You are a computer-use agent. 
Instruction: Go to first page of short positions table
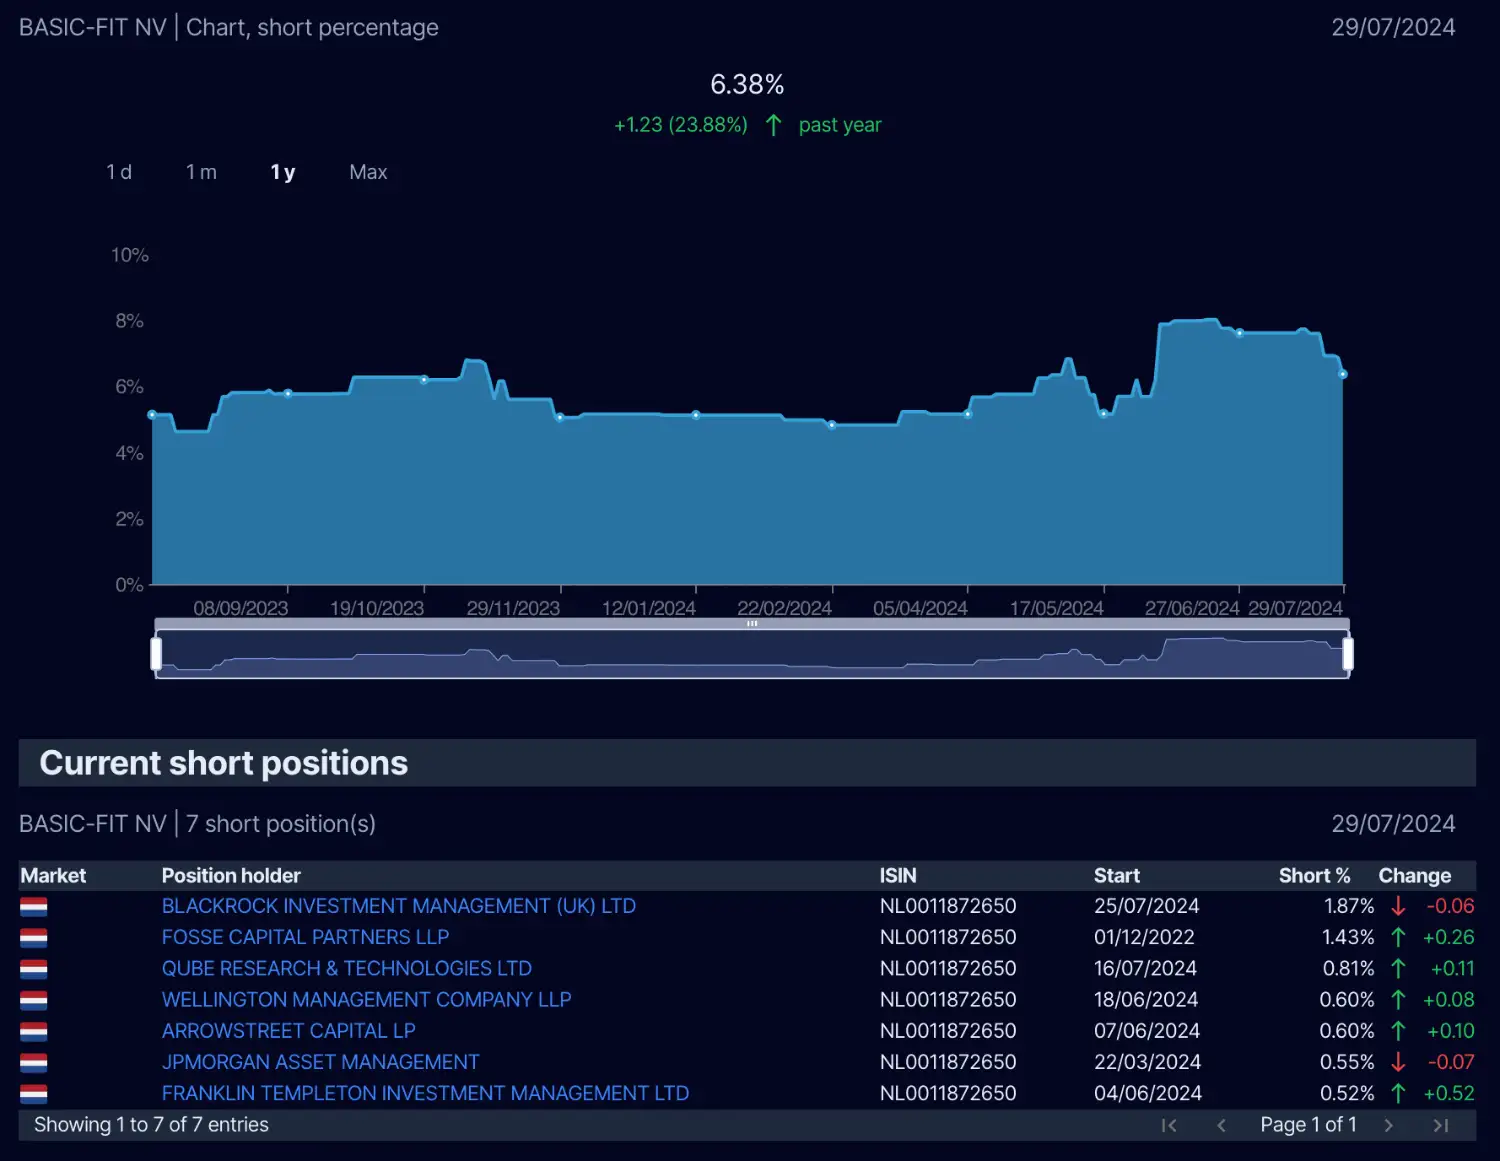click(1168, 1125)
